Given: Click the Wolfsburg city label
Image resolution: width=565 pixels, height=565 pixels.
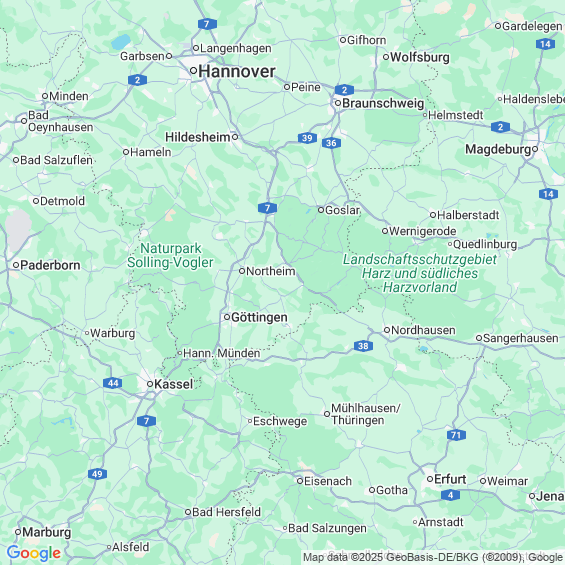Looking at the screenshot, I should point(420,57).
